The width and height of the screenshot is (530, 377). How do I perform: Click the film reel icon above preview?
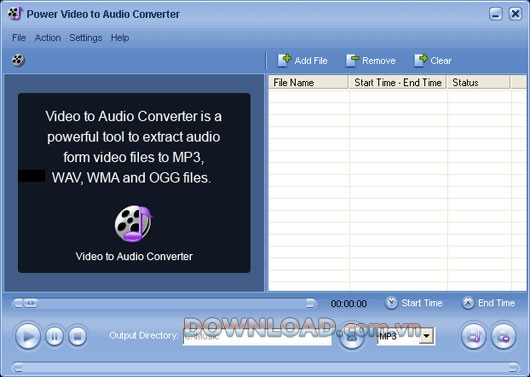tap(18, 60)
